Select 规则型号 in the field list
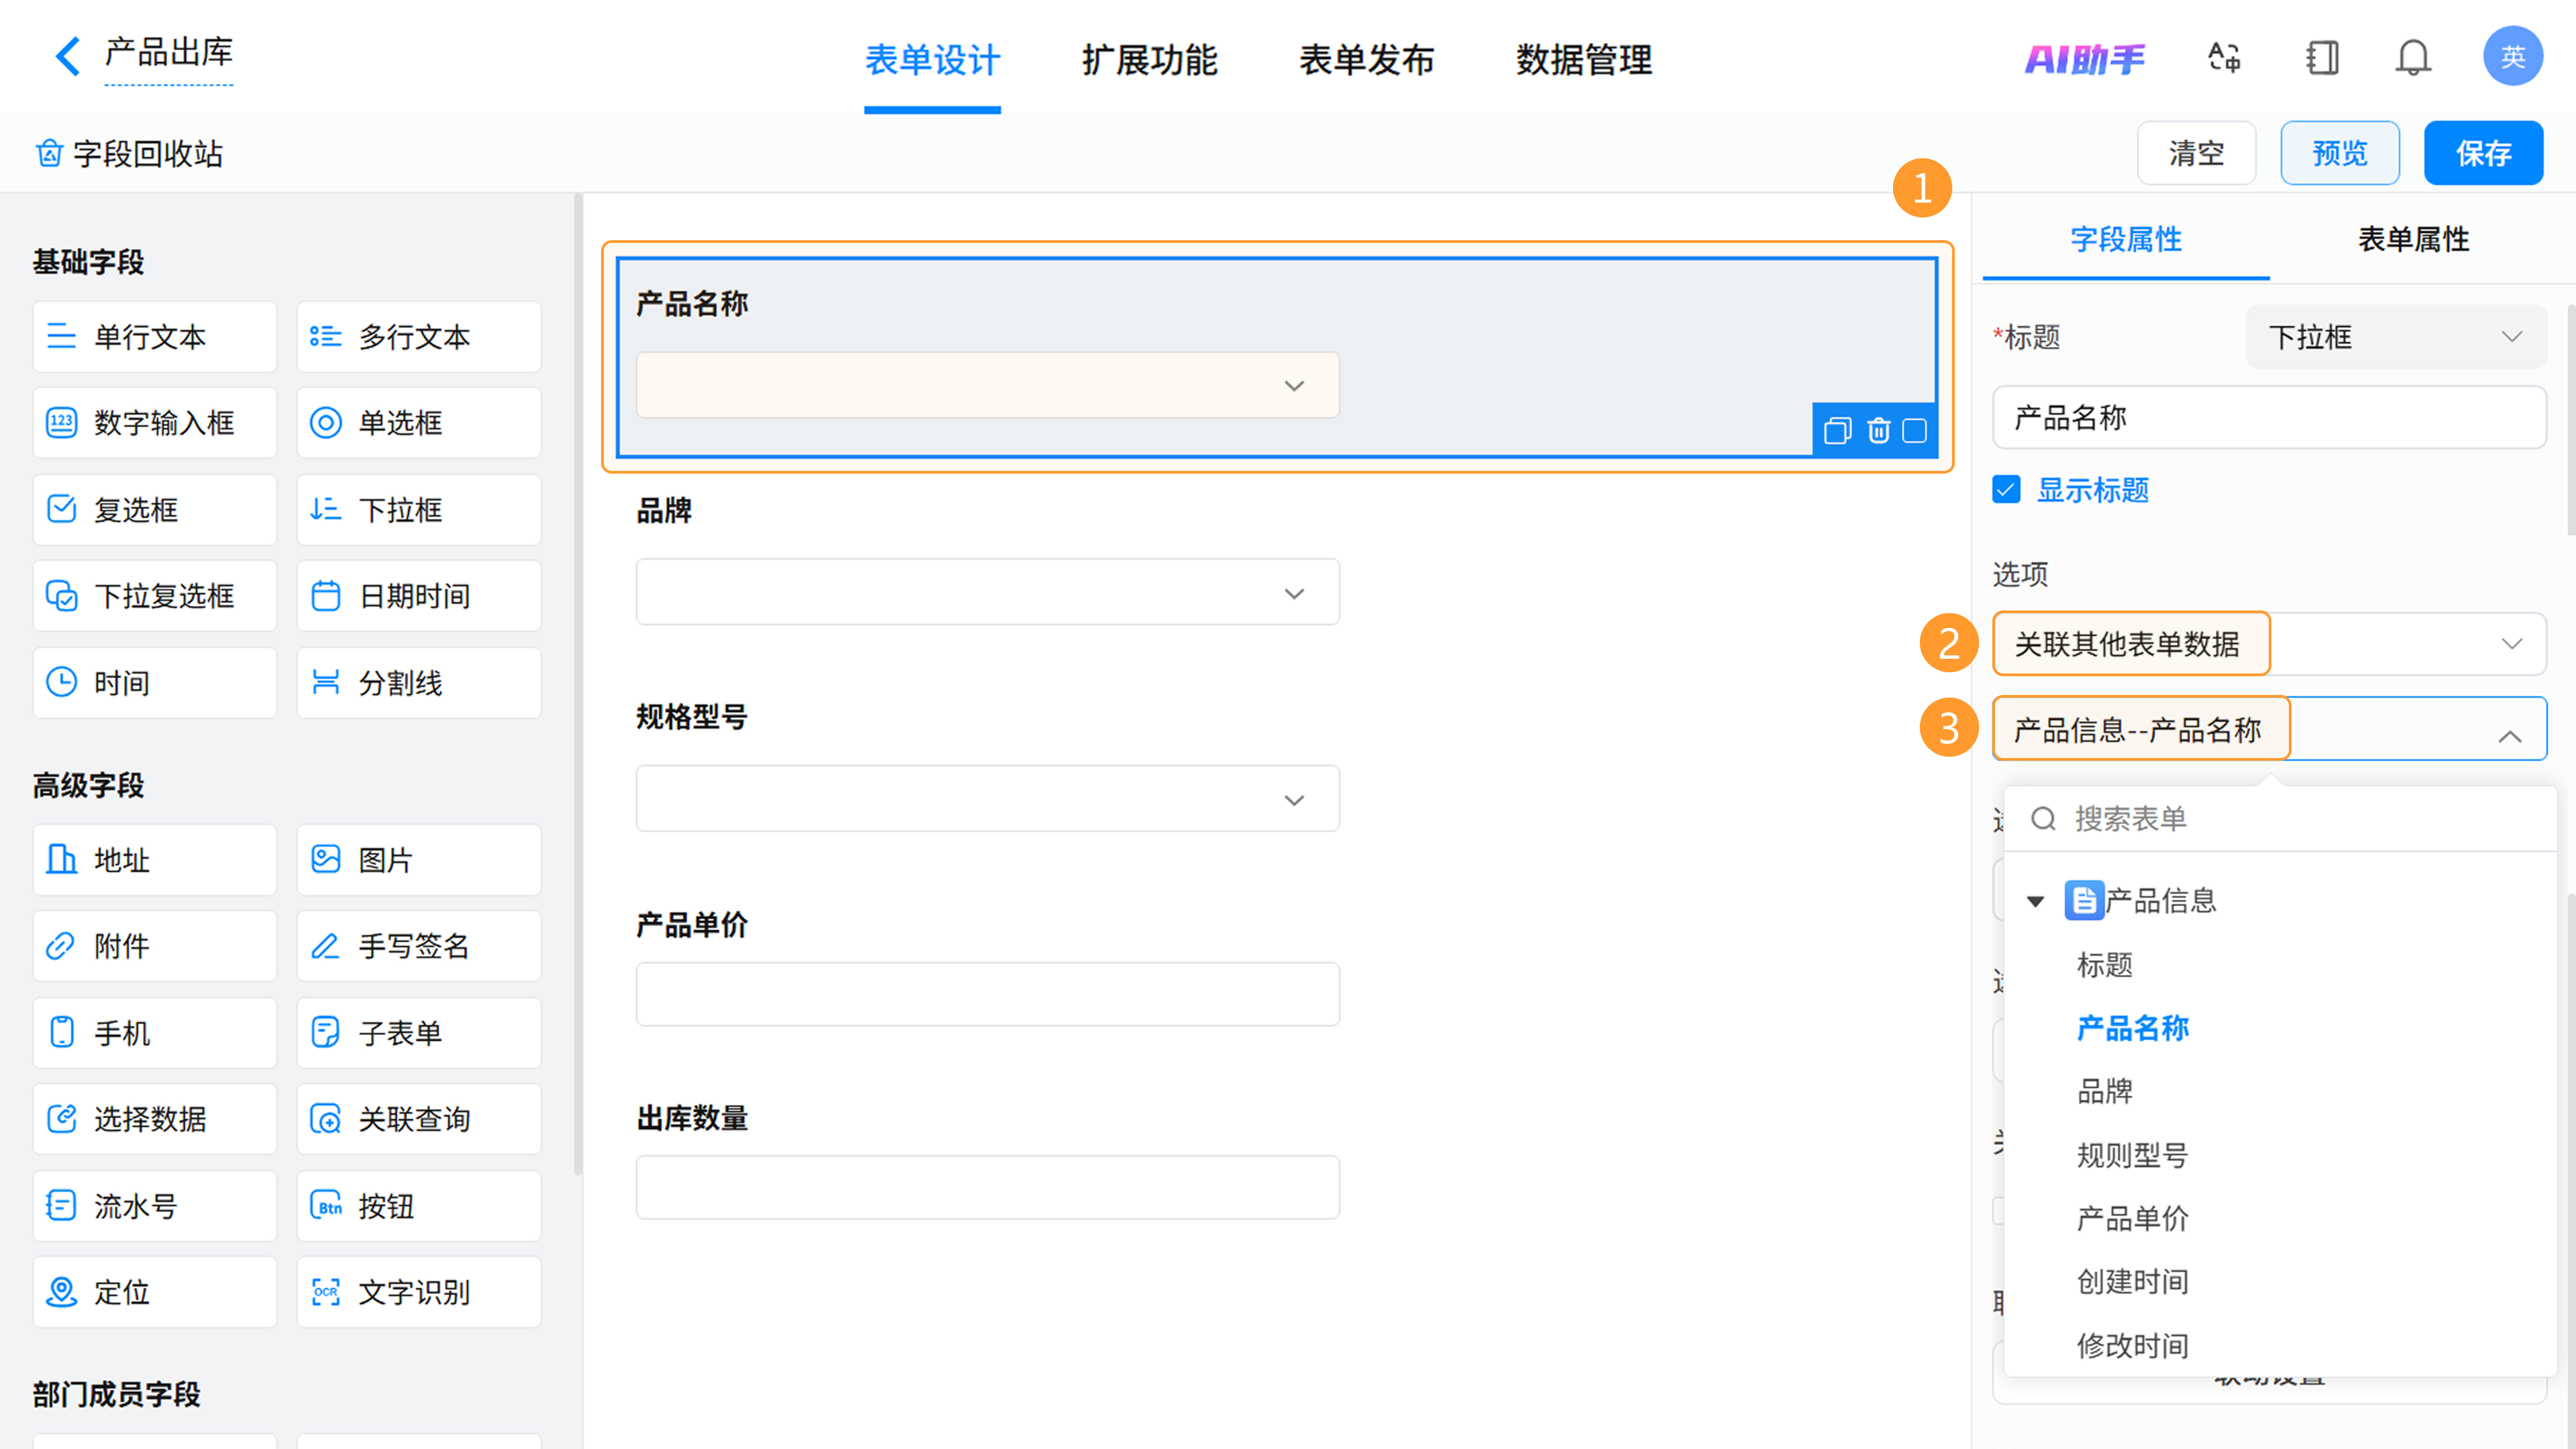The image size is (2576, 1449). click(x=2132, y=1155)
